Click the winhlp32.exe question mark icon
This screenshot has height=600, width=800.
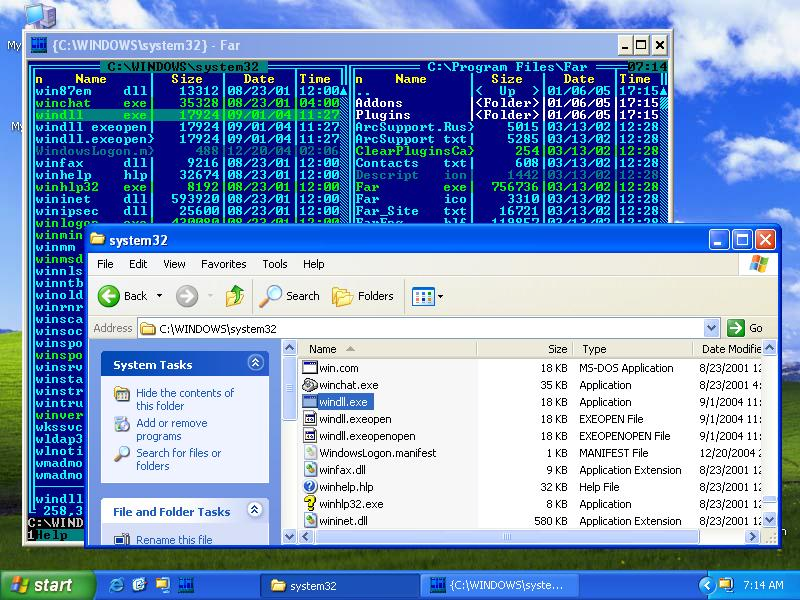[x=310, y=504]
